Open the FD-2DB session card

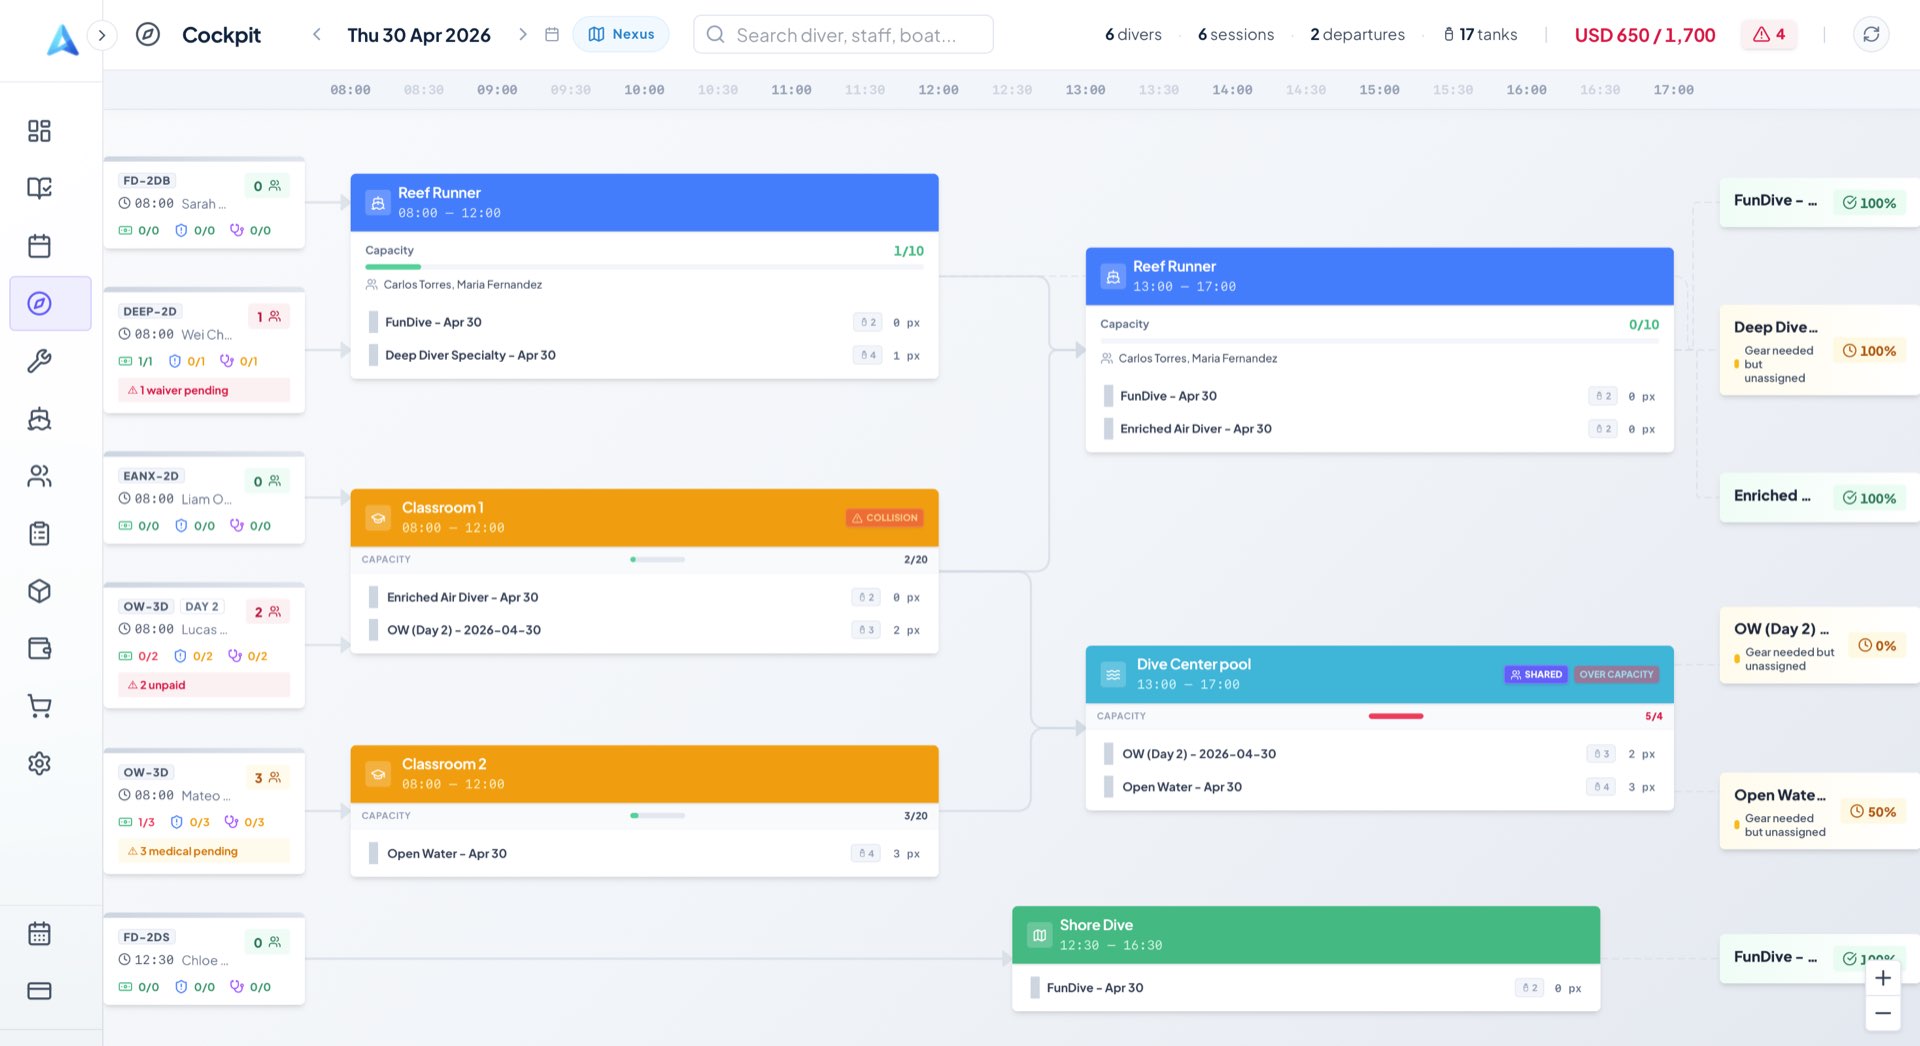[x=204, y=204]
